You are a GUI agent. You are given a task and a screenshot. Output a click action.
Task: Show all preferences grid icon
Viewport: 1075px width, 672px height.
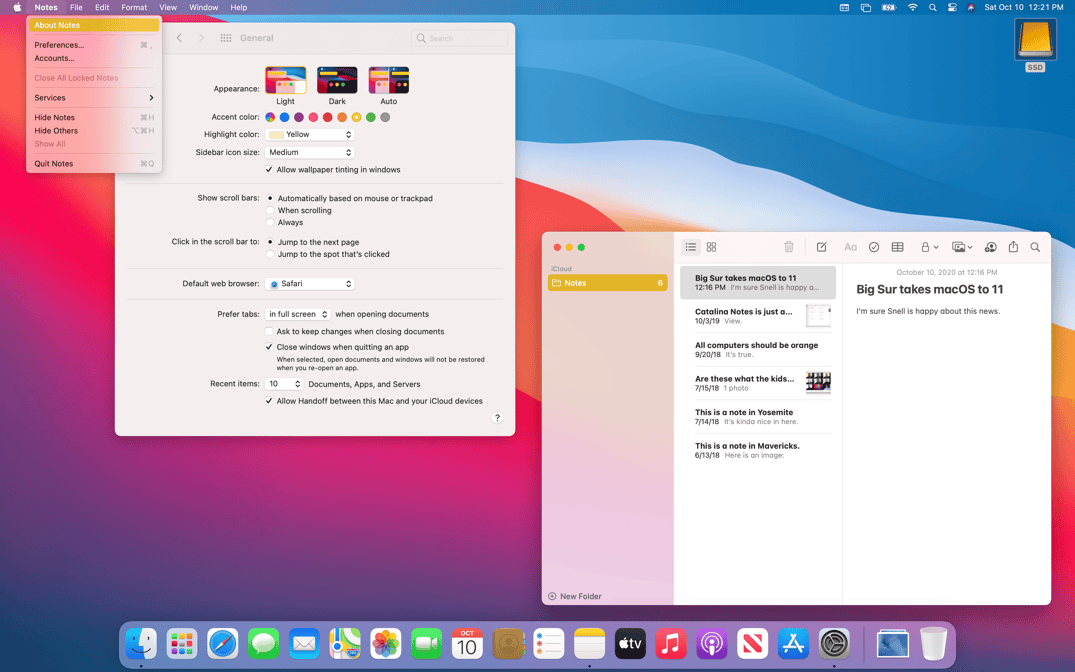coord(226,38)
